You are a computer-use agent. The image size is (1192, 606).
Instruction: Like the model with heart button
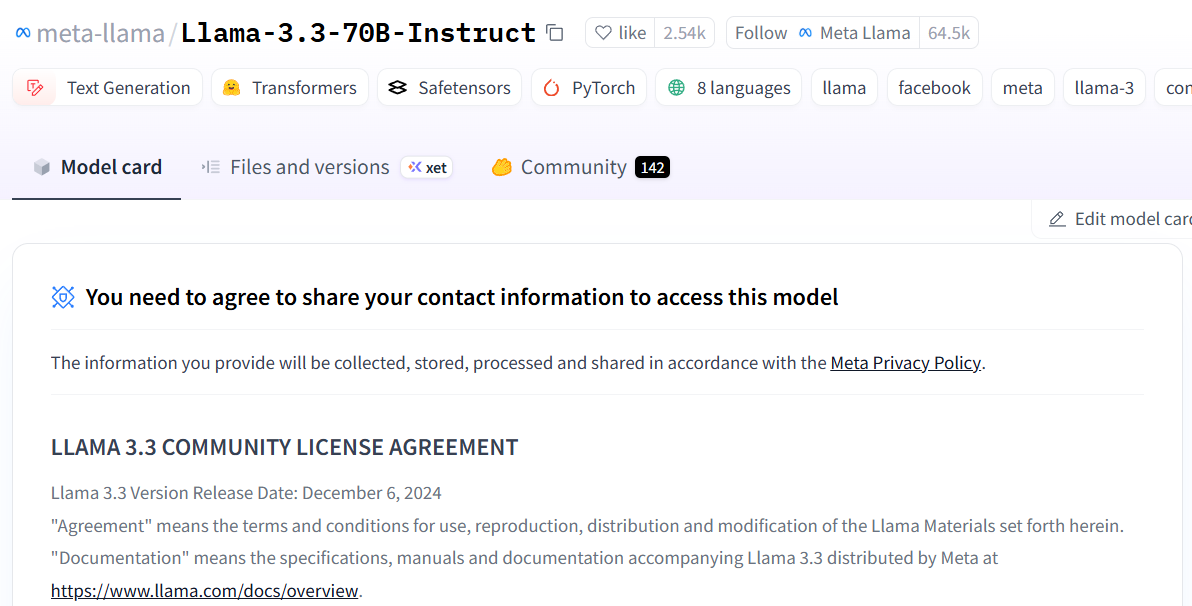[x=620, y=33]
